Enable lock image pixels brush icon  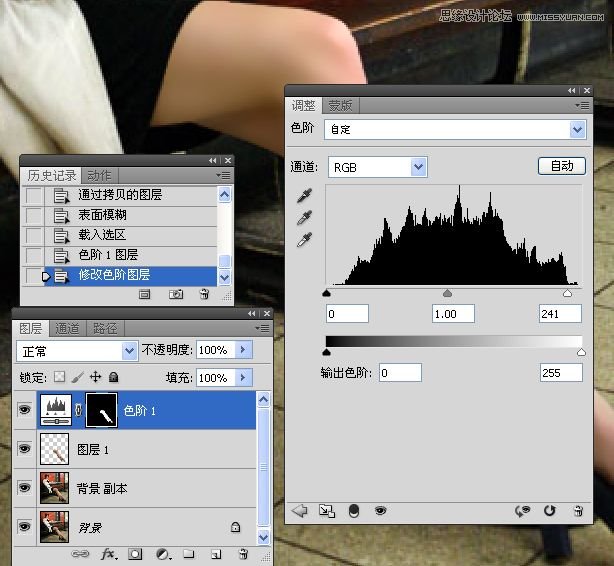78,377
